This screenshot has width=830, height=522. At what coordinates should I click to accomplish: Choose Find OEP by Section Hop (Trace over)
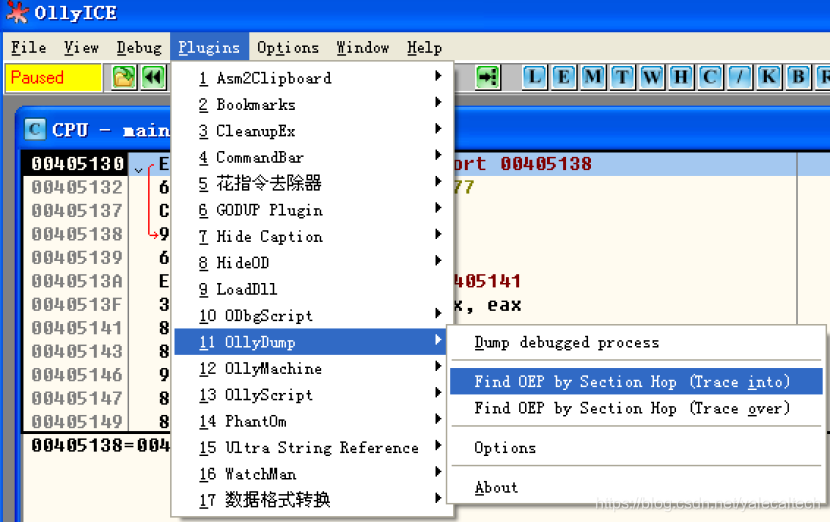click(x=636, y=408)
